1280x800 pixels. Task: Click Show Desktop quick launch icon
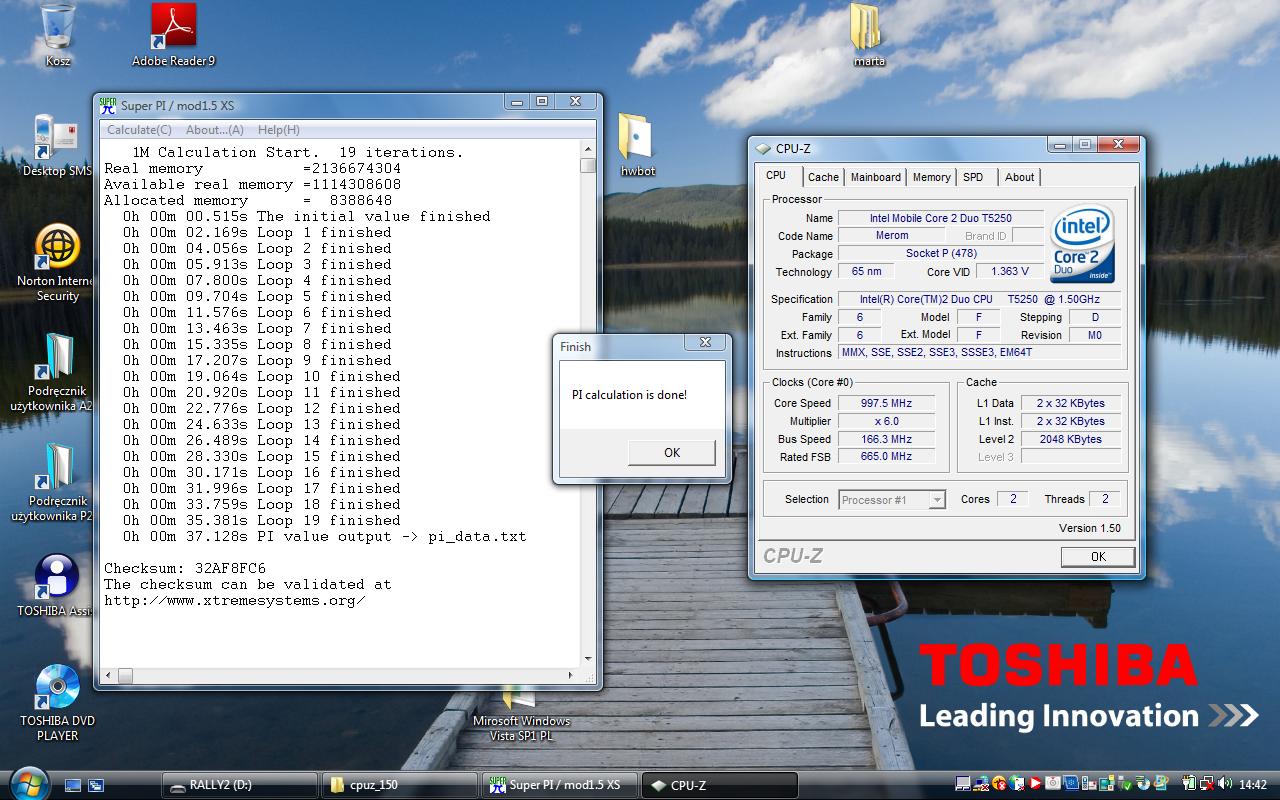[x=73, y=785]
